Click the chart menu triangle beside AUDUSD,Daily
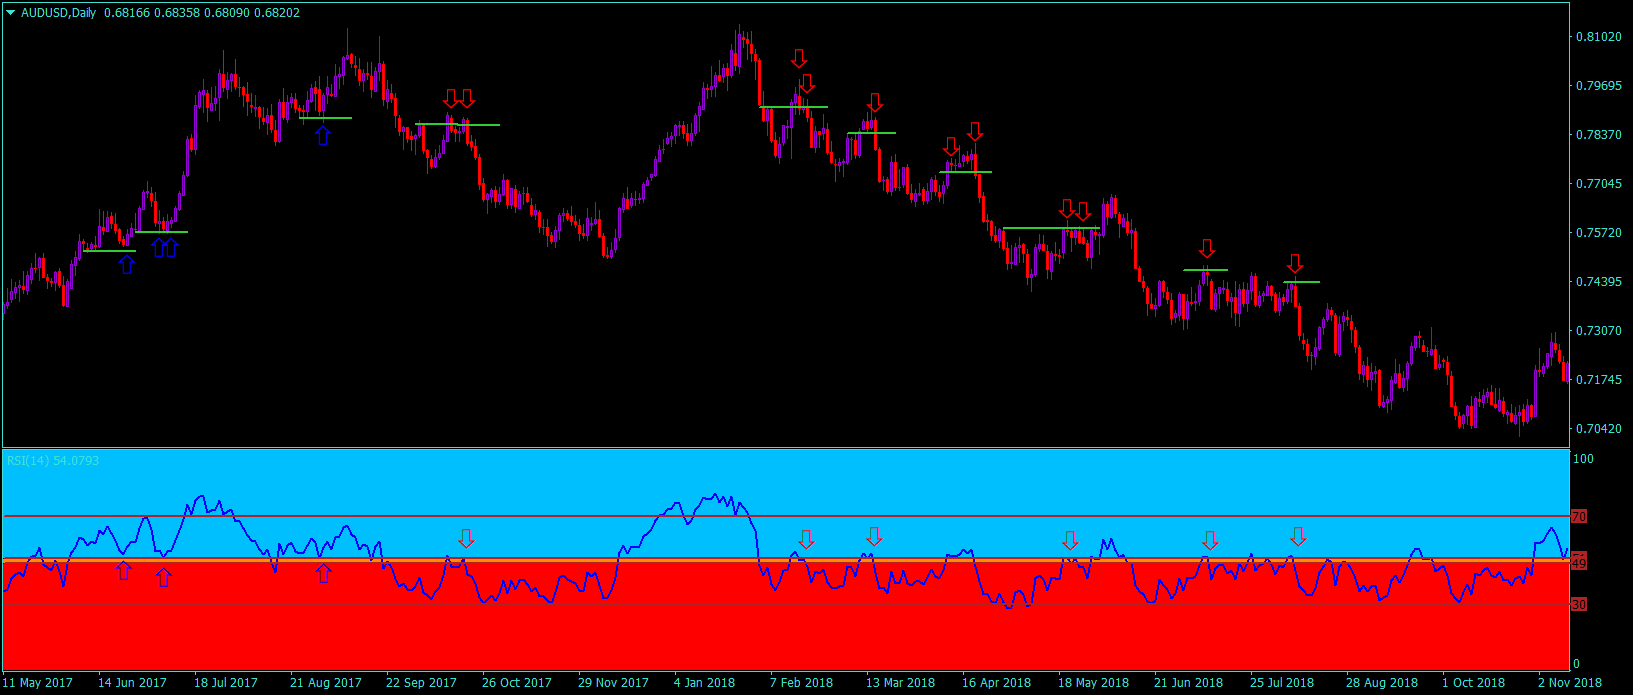Viewport: 1633px width, 695px height. click(11, 13)
